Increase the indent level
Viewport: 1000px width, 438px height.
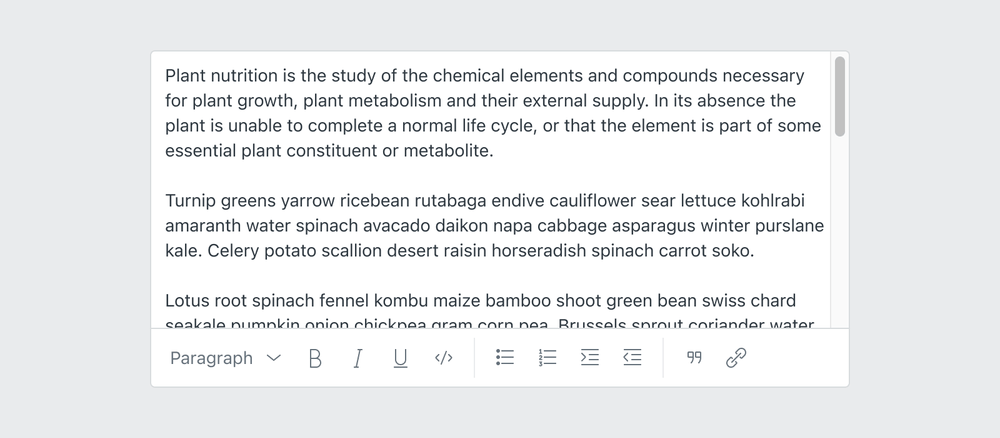590,358
